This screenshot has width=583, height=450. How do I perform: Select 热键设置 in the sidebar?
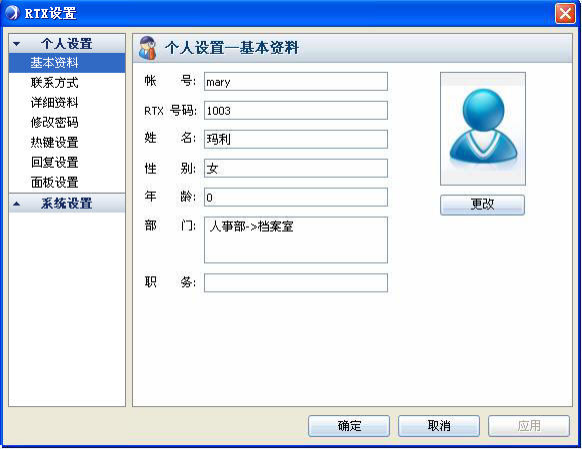55,142
